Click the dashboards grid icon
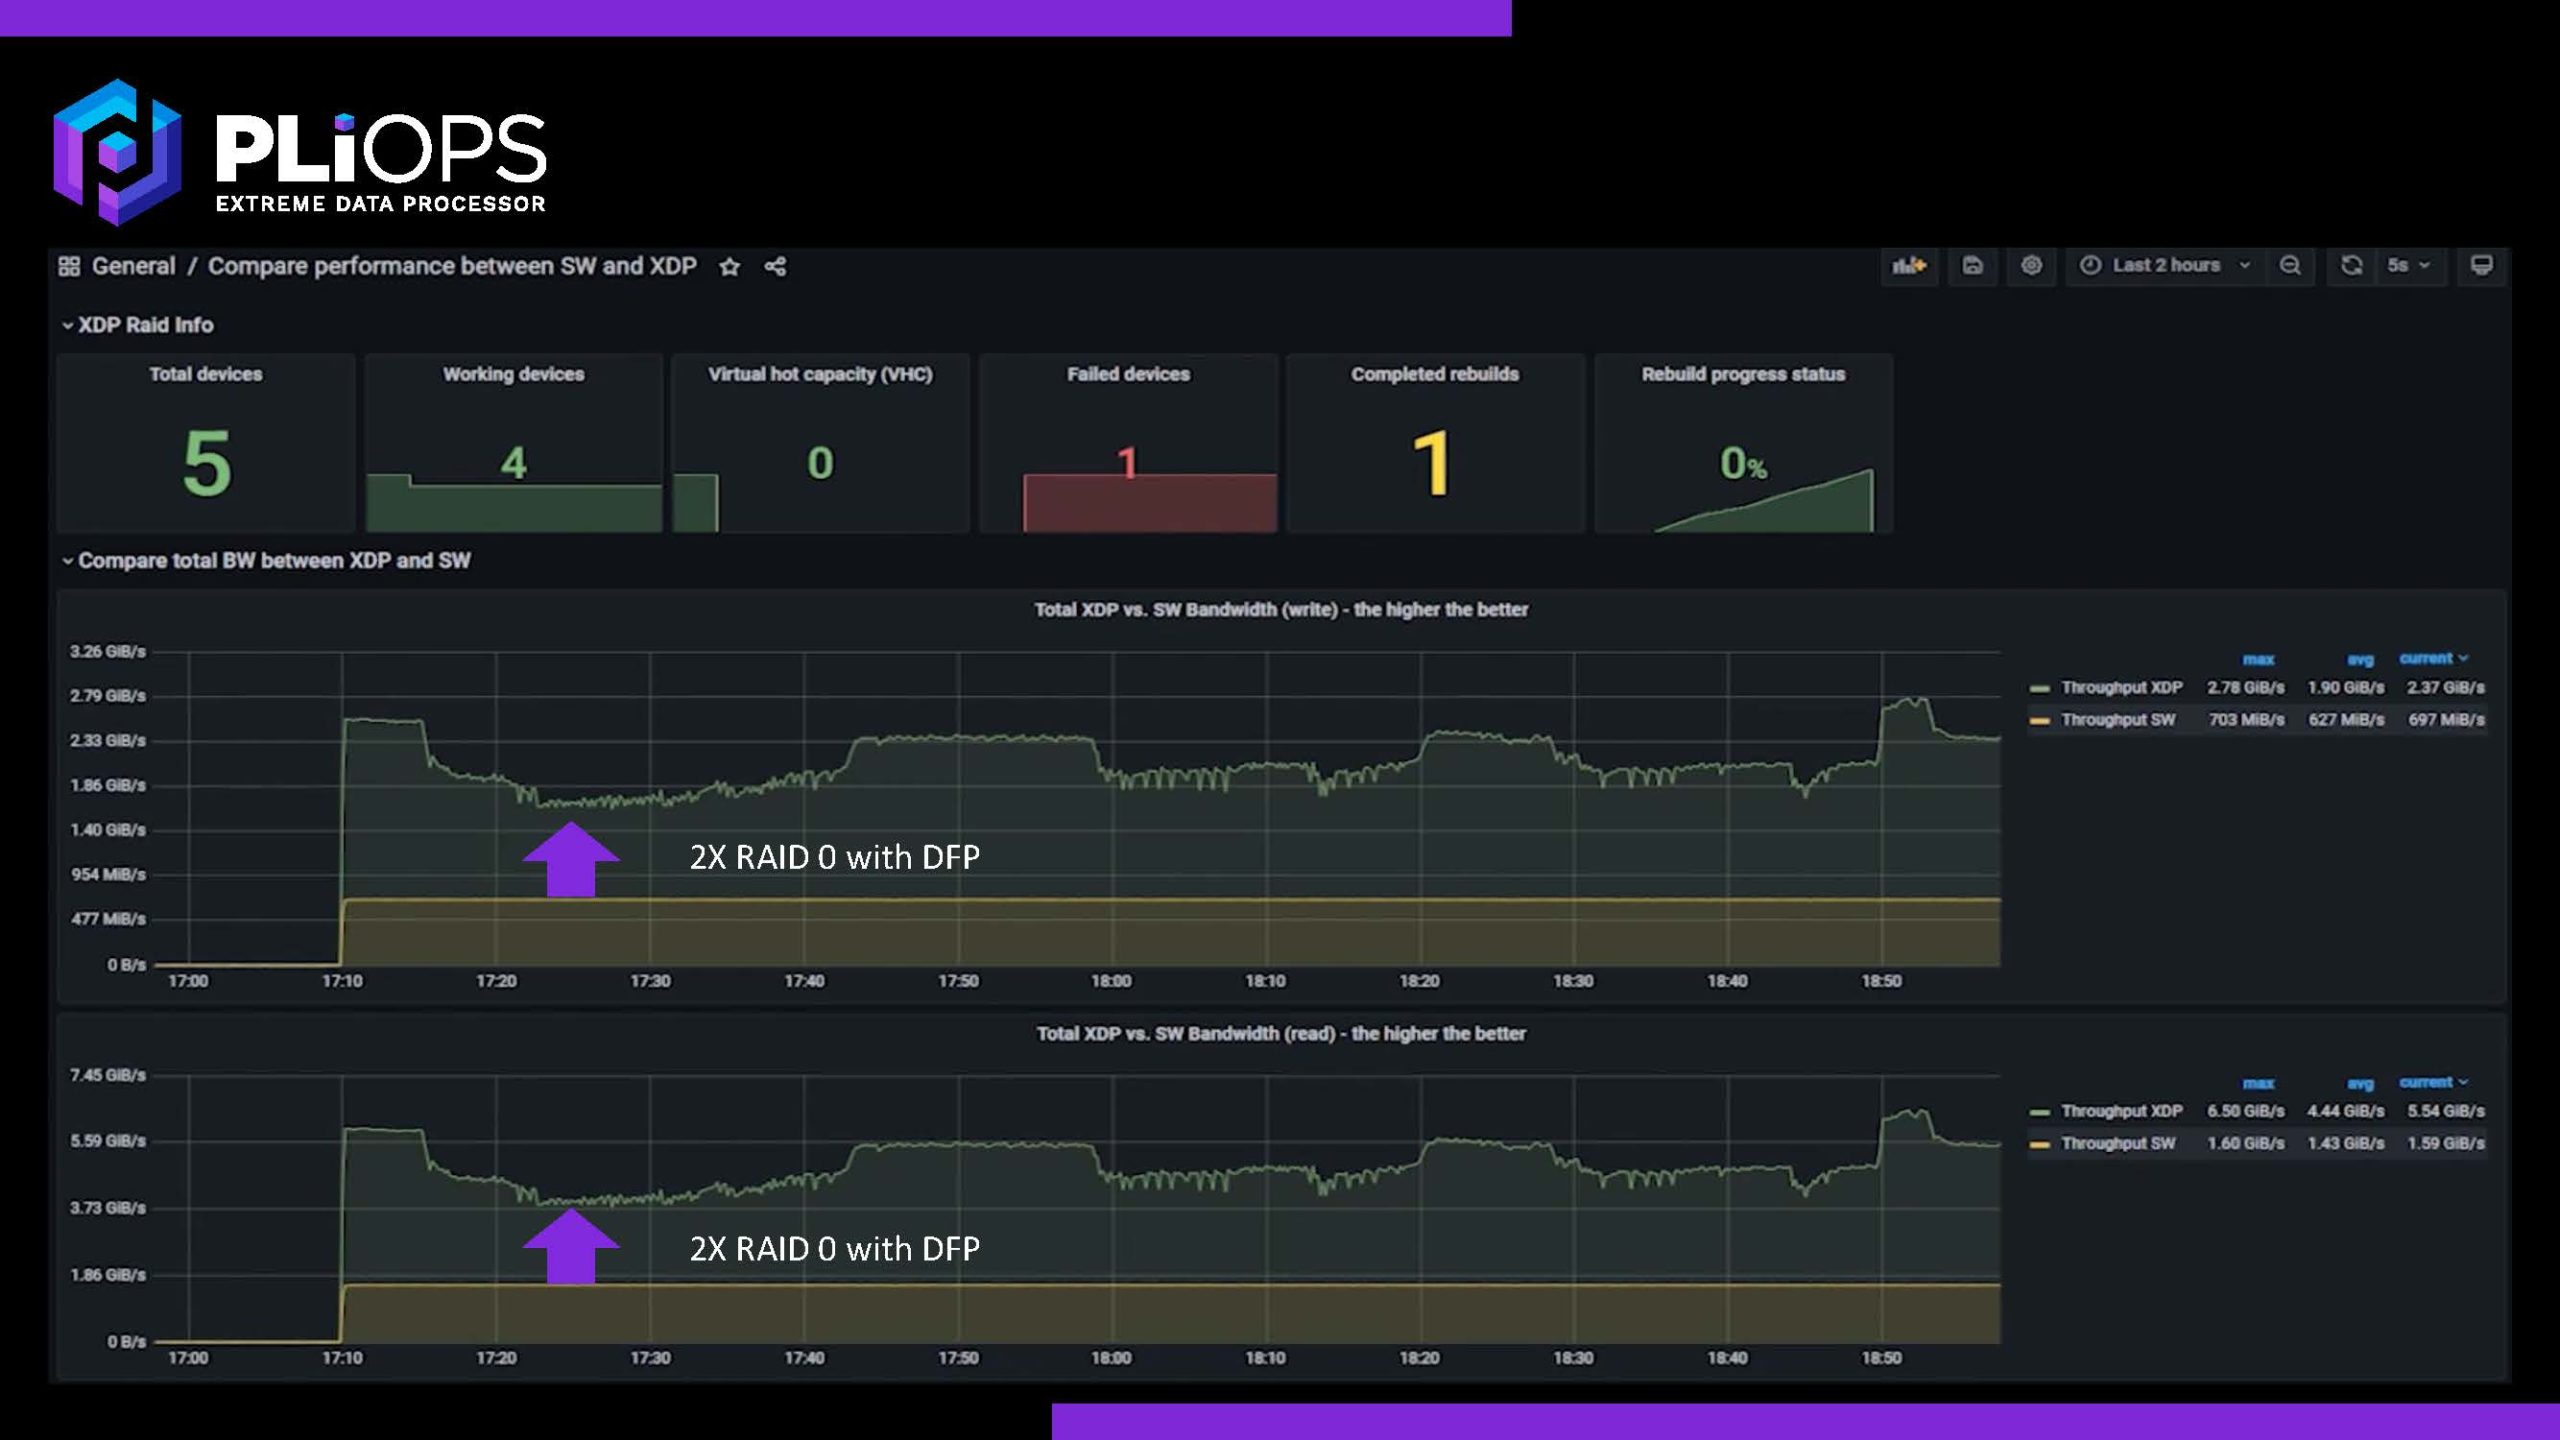 69,266
